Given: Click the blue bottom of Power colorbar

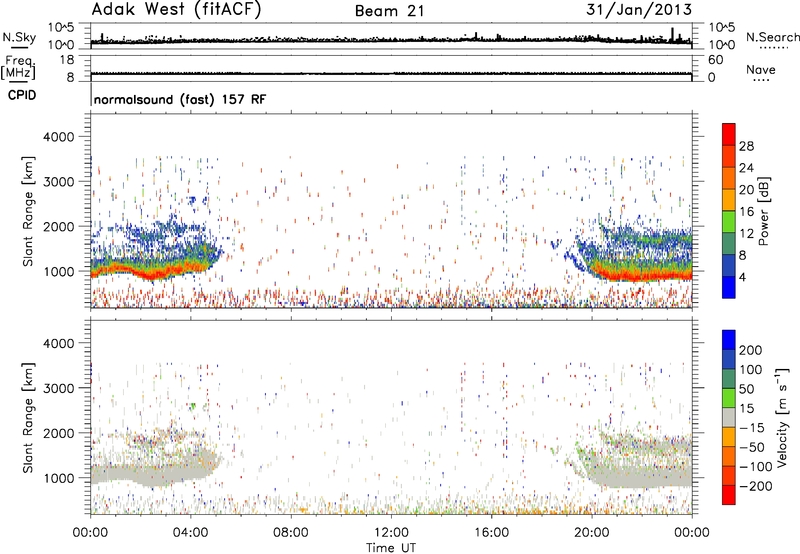Looking at the screenshot, I should (x=729, y=287).
